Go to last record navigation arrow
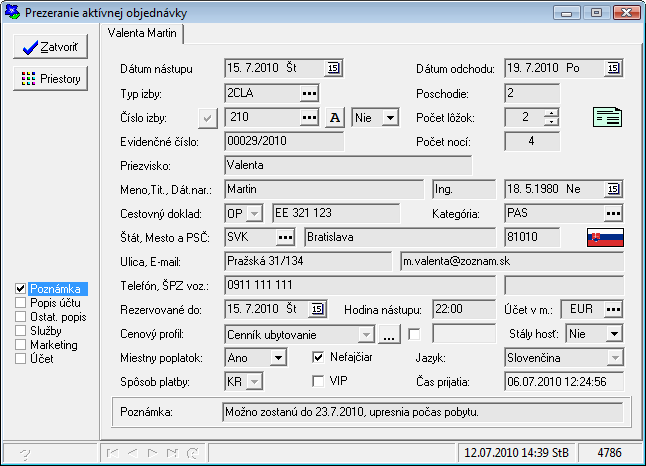The image size is (646, 466). click(172, 453)
